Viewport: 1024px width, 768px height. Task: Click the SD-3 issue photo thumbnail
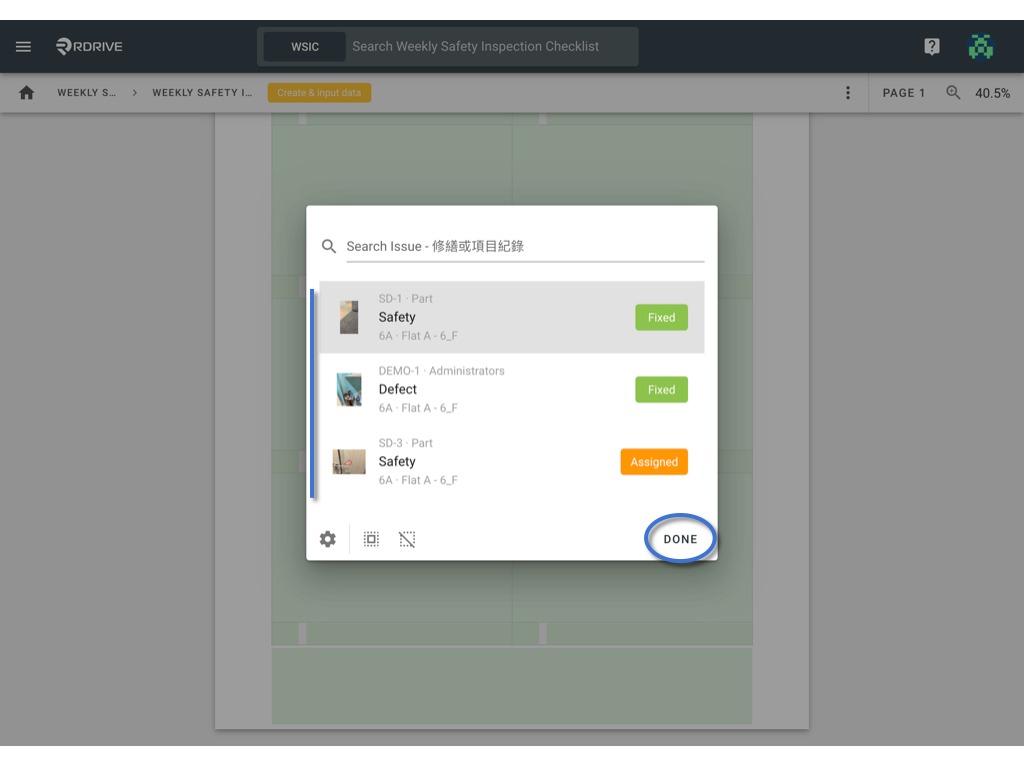click(x=349, y=462)
